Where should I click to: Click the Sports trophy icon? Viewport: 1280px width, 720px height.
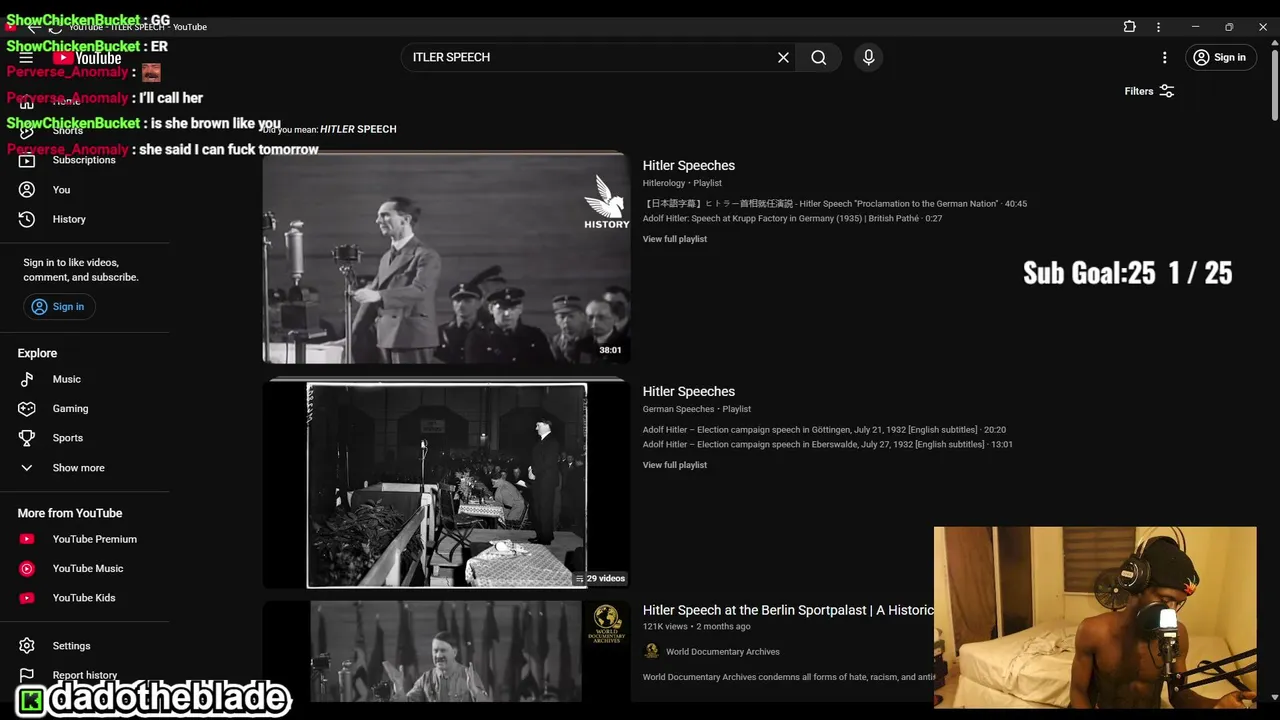[x=27, y=438]
